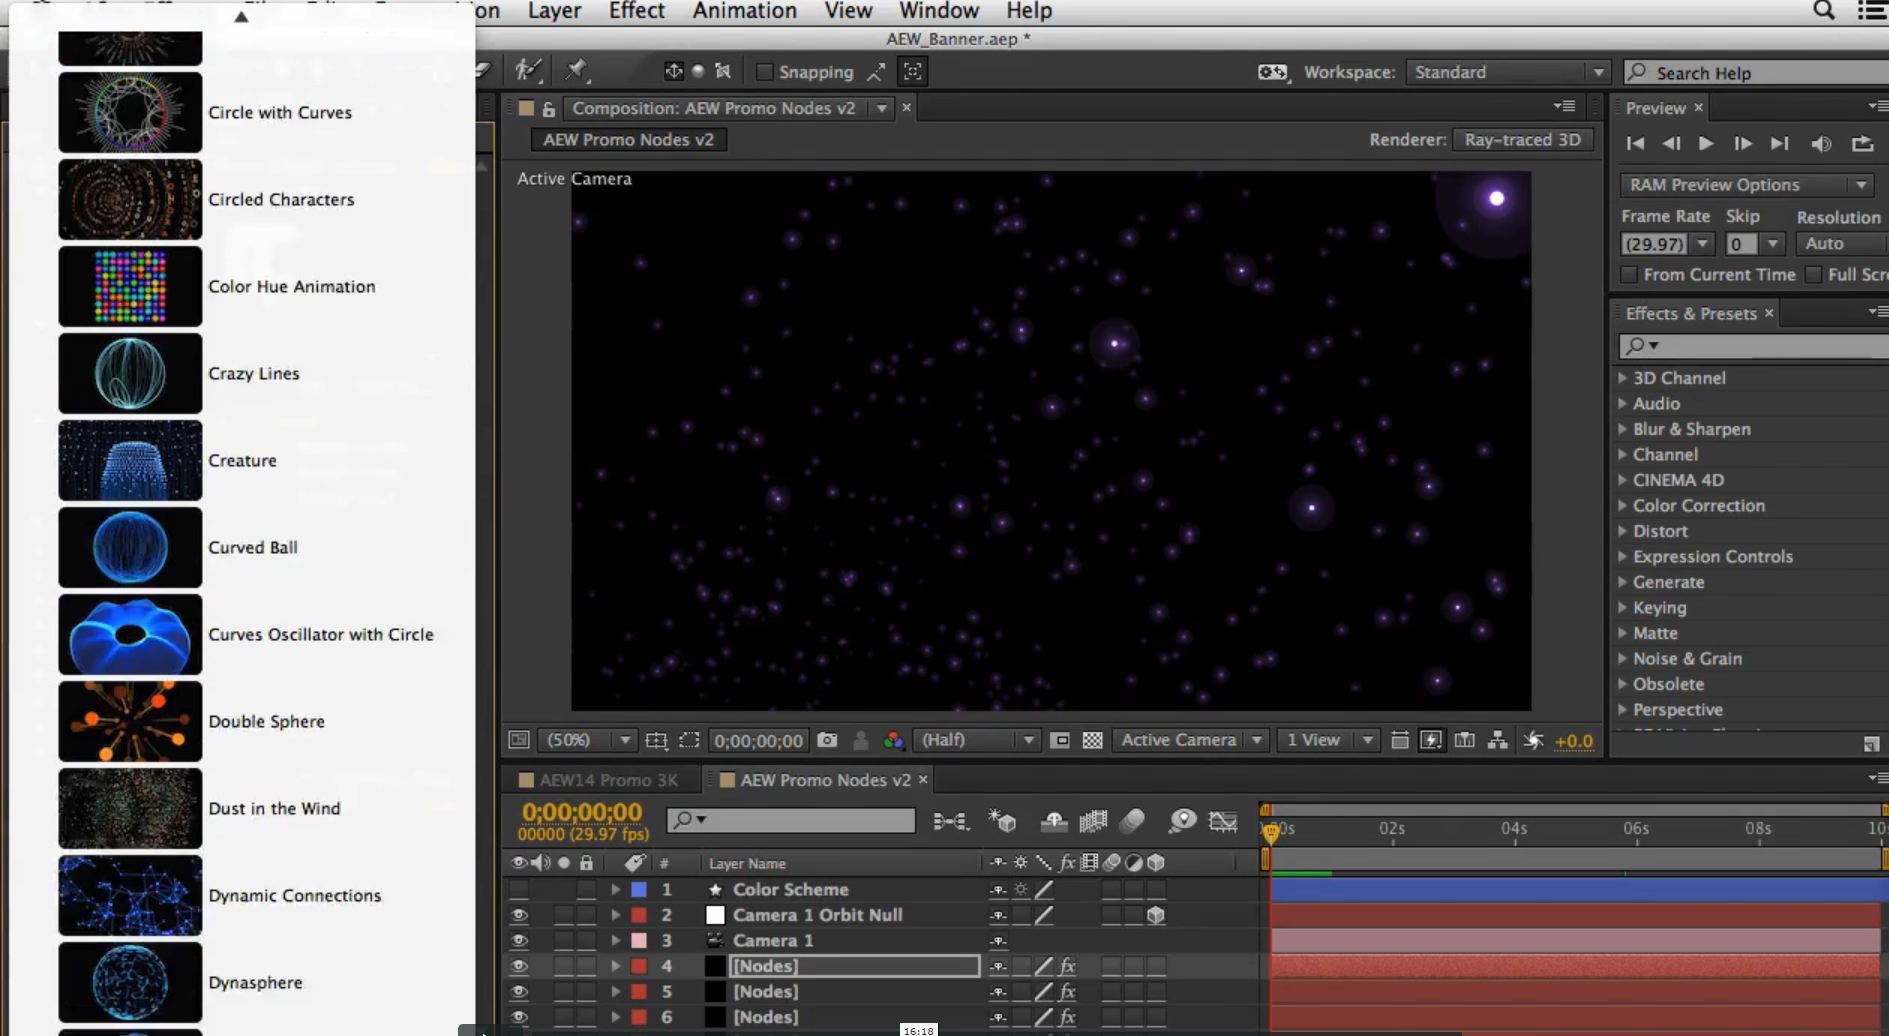Play the RAM preview
The height and width of the screenshot is (1036, 1889).
1706,144
